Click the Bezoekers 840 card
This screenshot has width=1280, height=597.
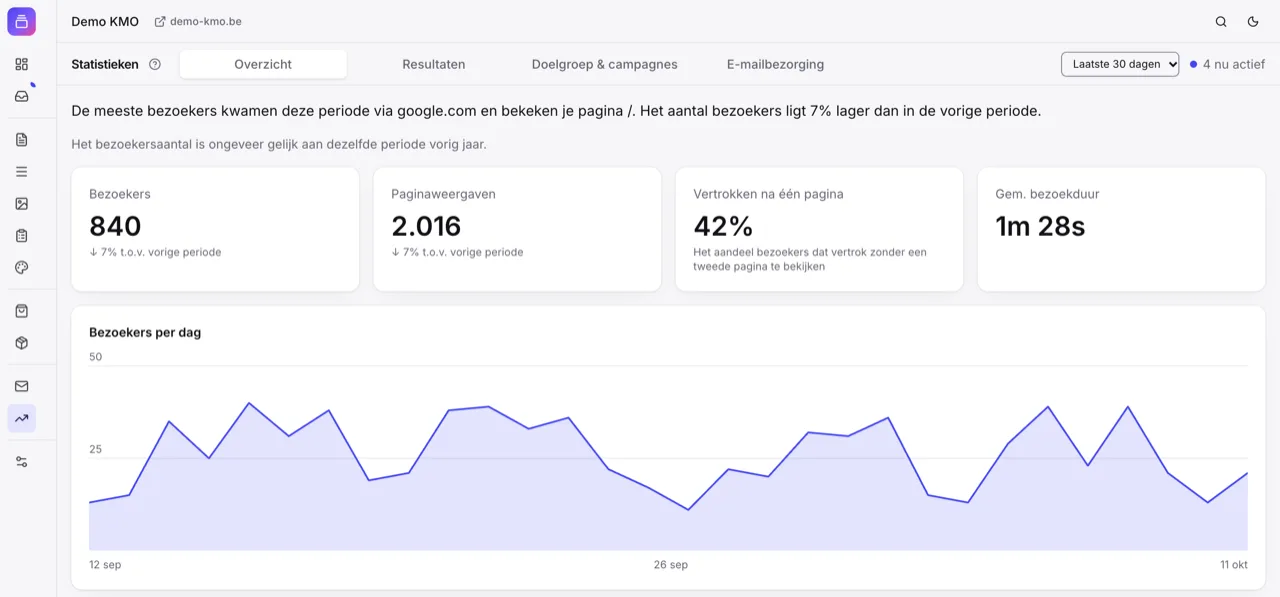pyautogui.click(x=215, y=229)
